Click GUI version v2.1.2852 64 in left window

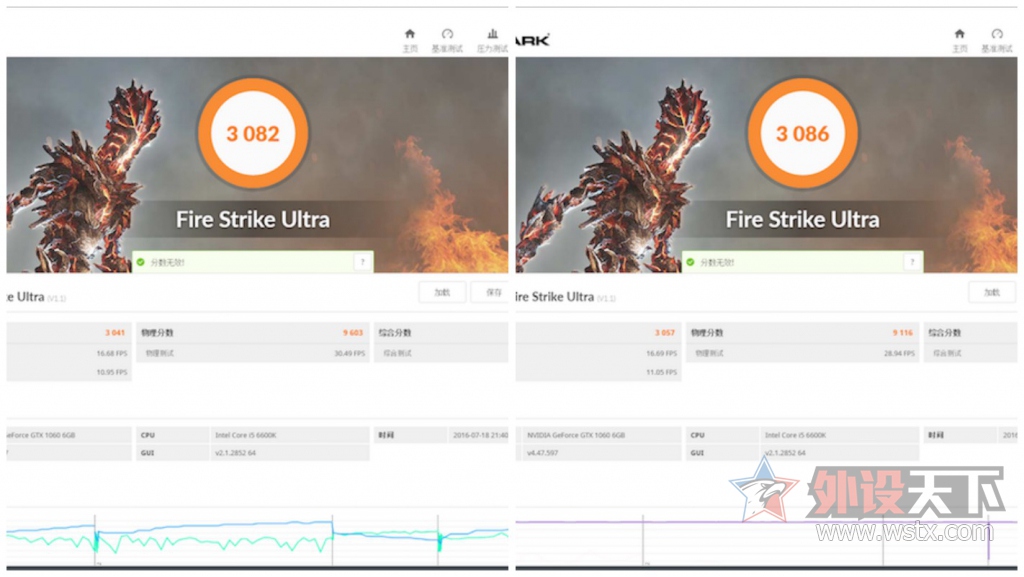(235, 452)
